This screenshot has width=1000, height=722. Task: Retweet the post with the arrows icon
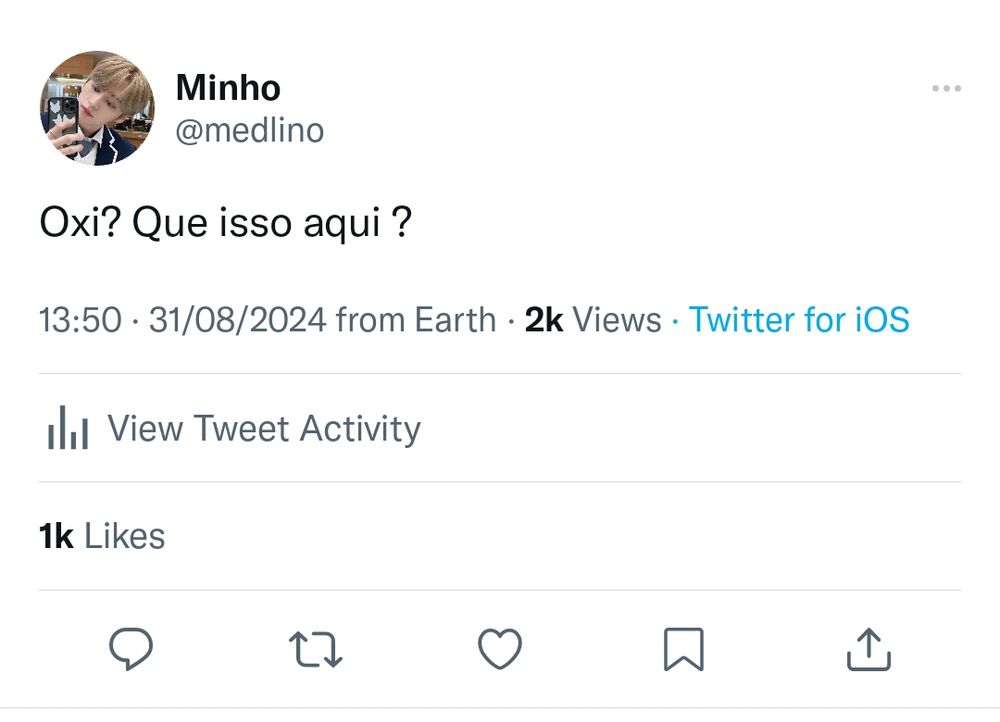coord(315,650)
